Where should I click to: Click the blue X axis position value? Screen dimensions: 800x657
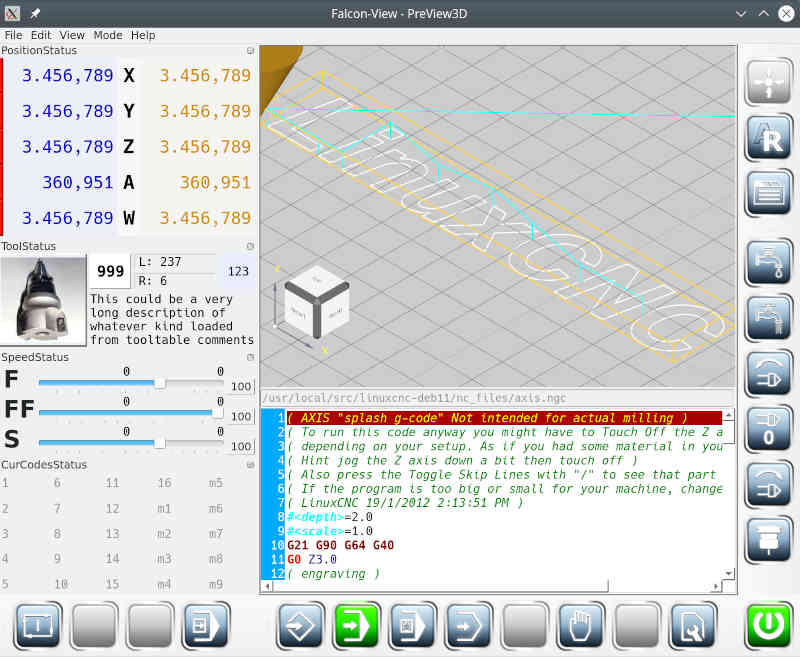tap(67, 75)
